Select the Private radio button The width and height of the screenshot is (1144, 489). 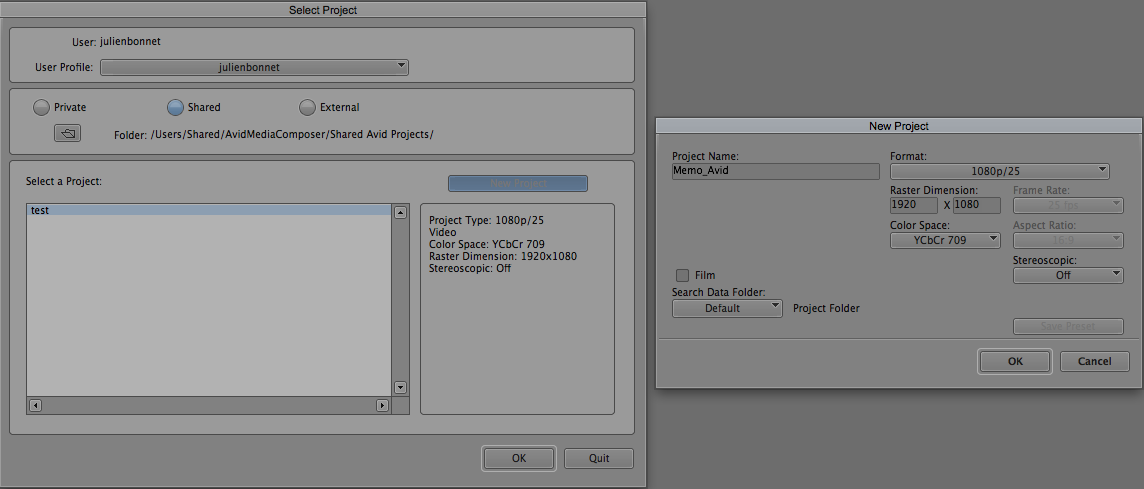(x=41, y=107)
